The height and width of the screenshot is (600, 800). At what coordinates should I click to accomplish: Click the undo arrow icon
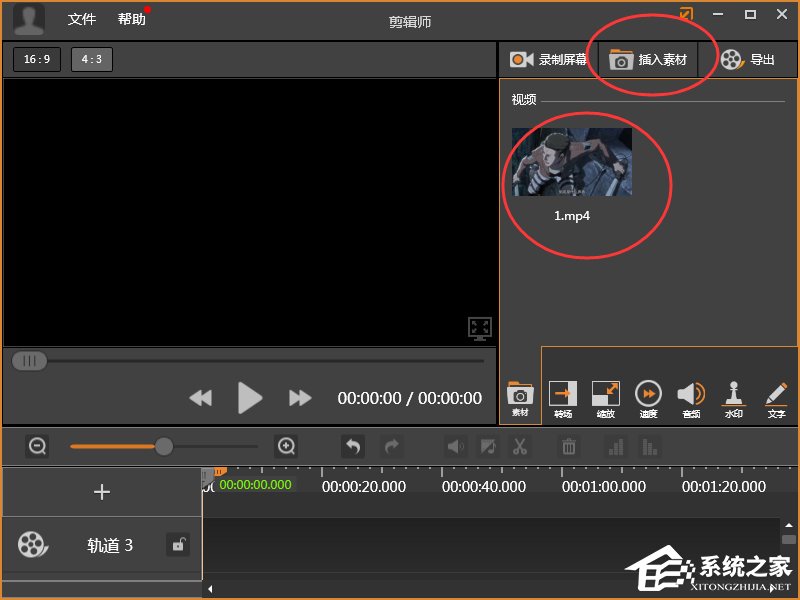click(x=353, y=446)
